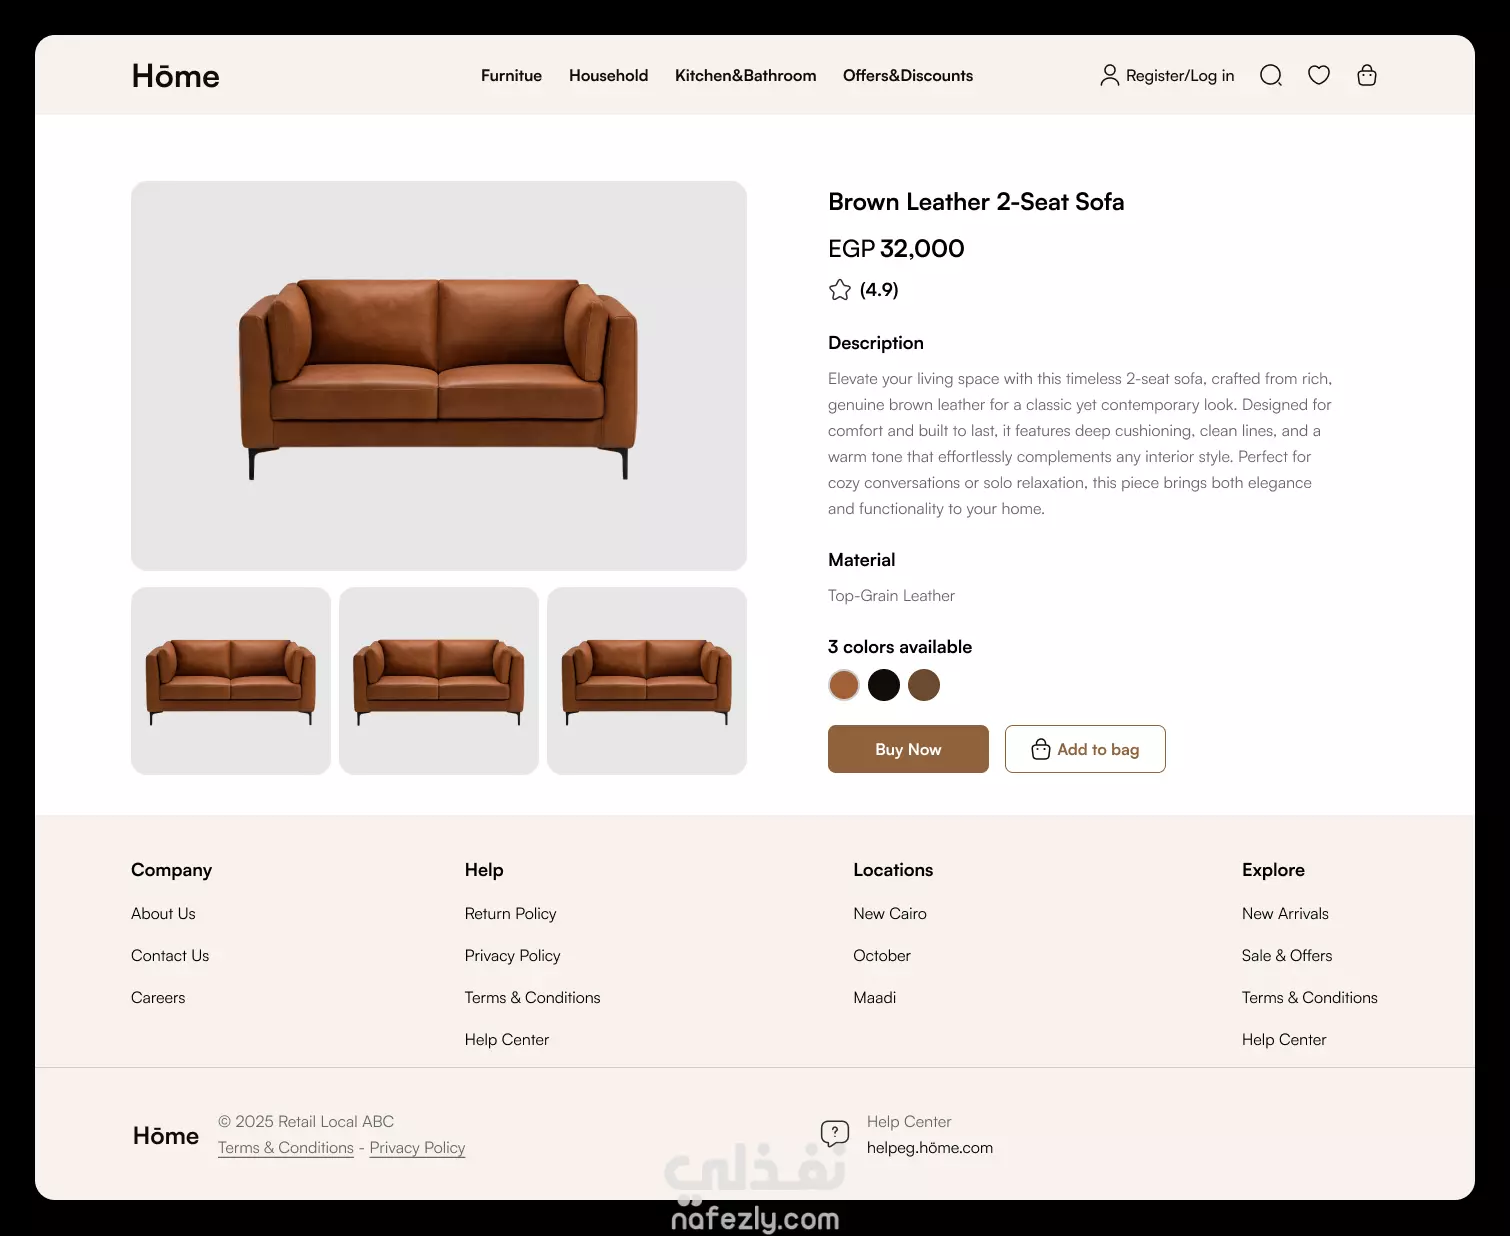The height and width of the screenshot is (1236, 1510).
Task: Open the search icon in header
Action: click(1271, 75)
